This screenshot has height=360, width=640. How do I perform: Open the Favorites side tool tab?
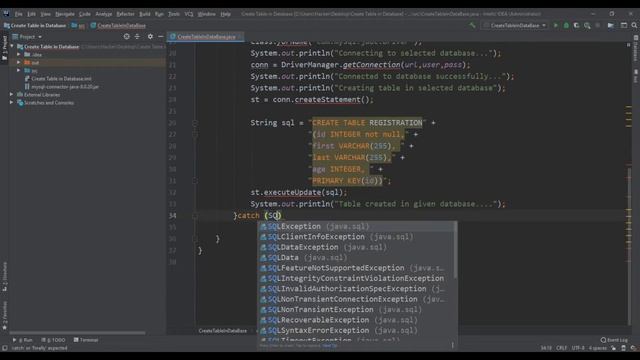click(x=4, y=315)
